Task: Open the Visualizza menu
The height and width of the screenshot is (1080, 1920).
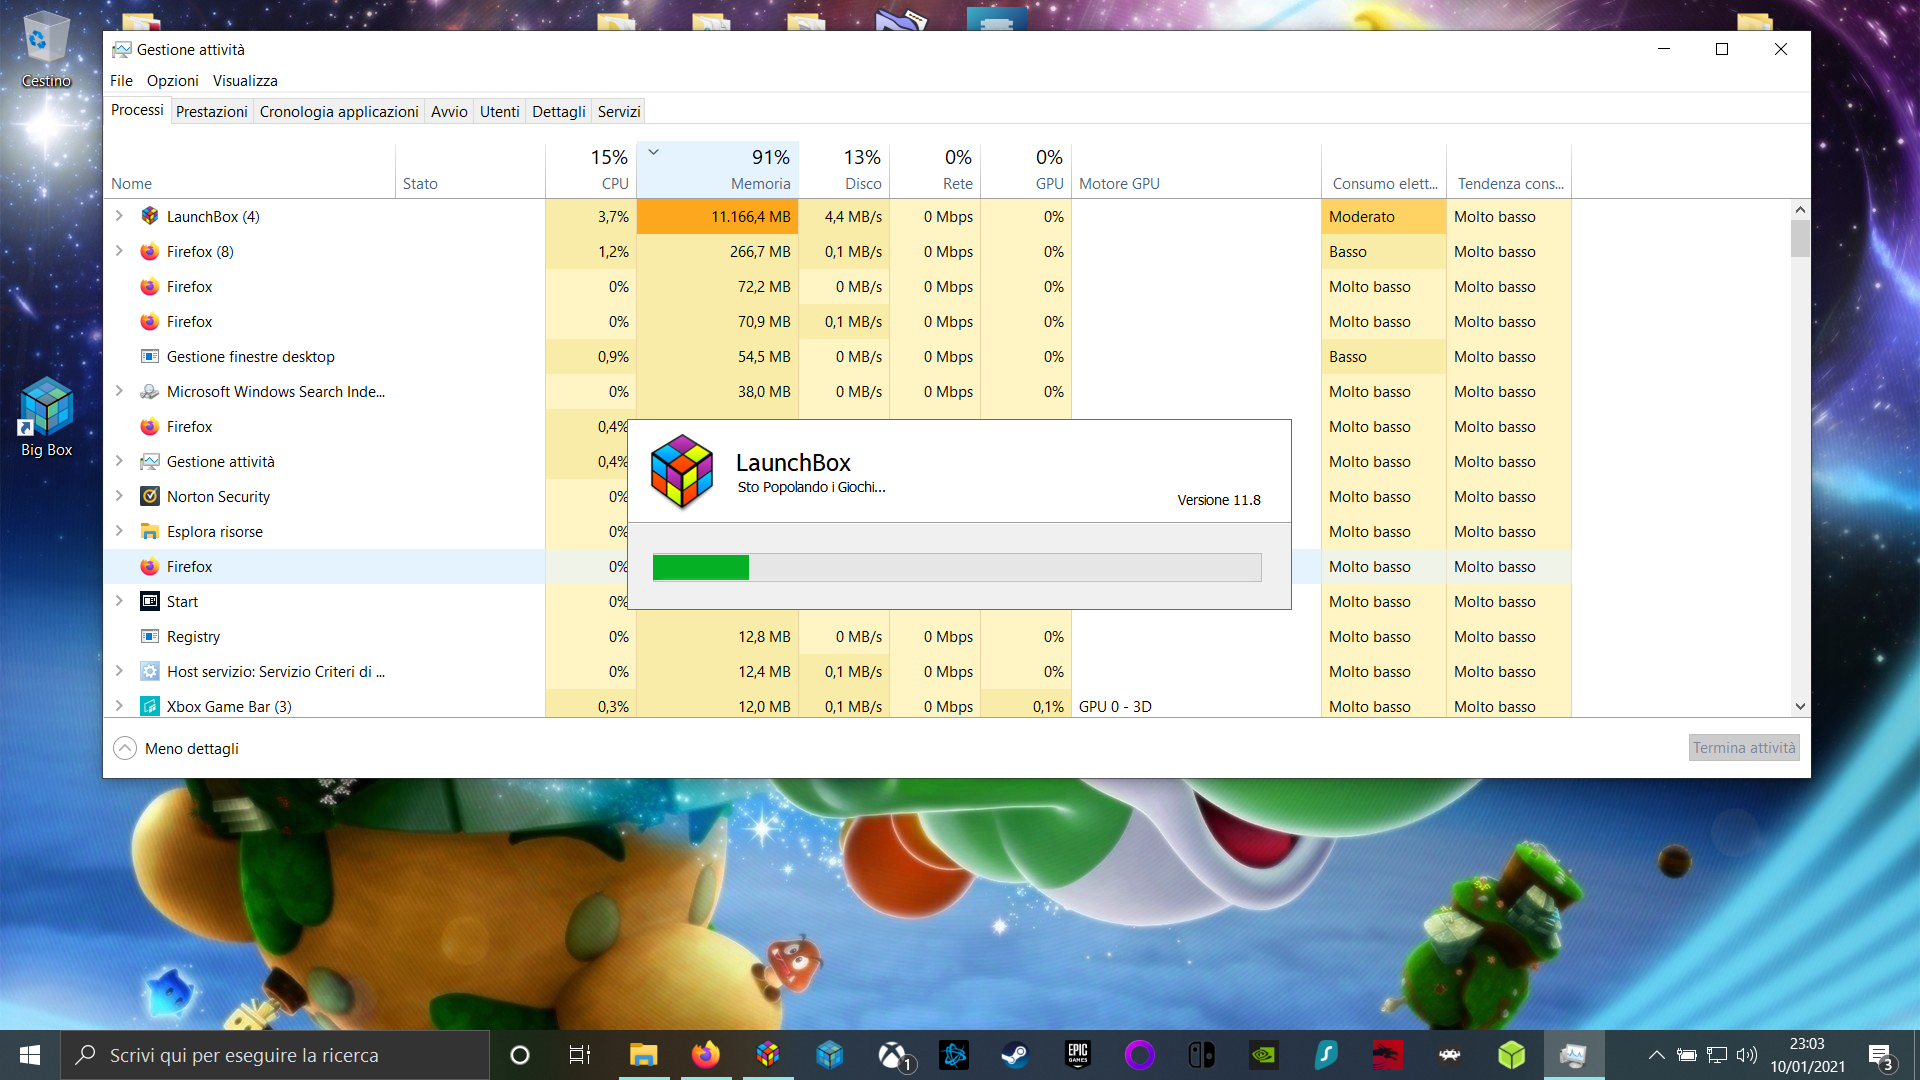Action: click(x=245, y=81)
